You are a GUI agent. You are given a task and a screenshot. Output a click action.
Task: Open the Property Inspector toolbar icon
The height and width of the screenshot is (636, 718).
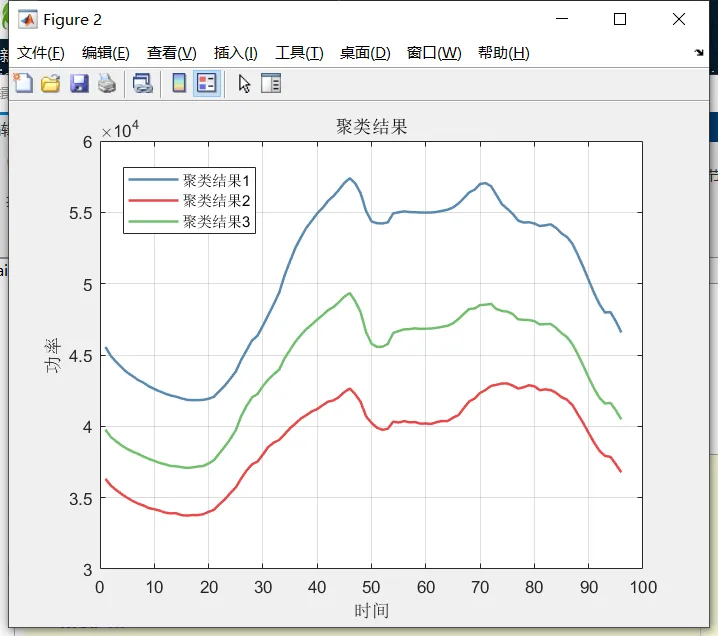(271, 84)
